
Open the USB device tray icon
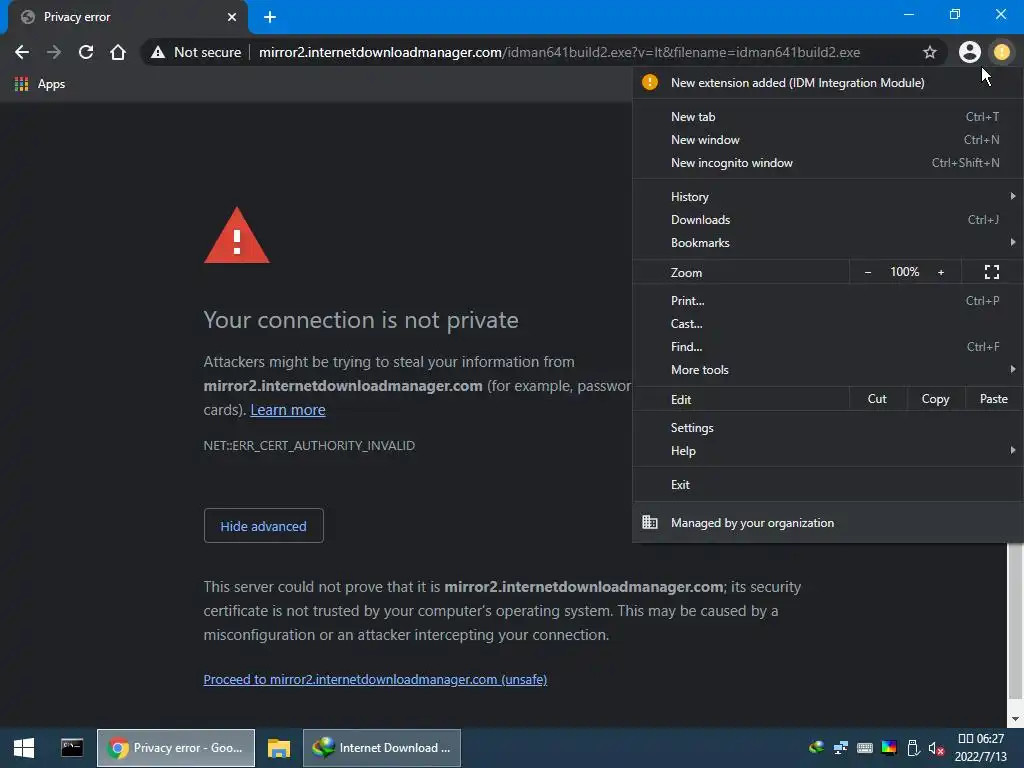913,748
